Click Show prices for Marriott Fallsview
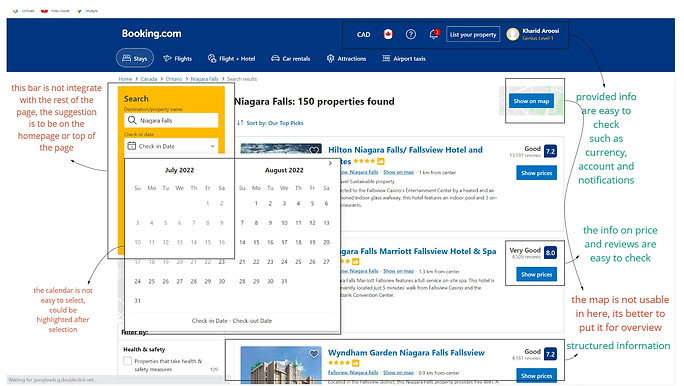This screenshot has height=386, width=684. (536, 274)
